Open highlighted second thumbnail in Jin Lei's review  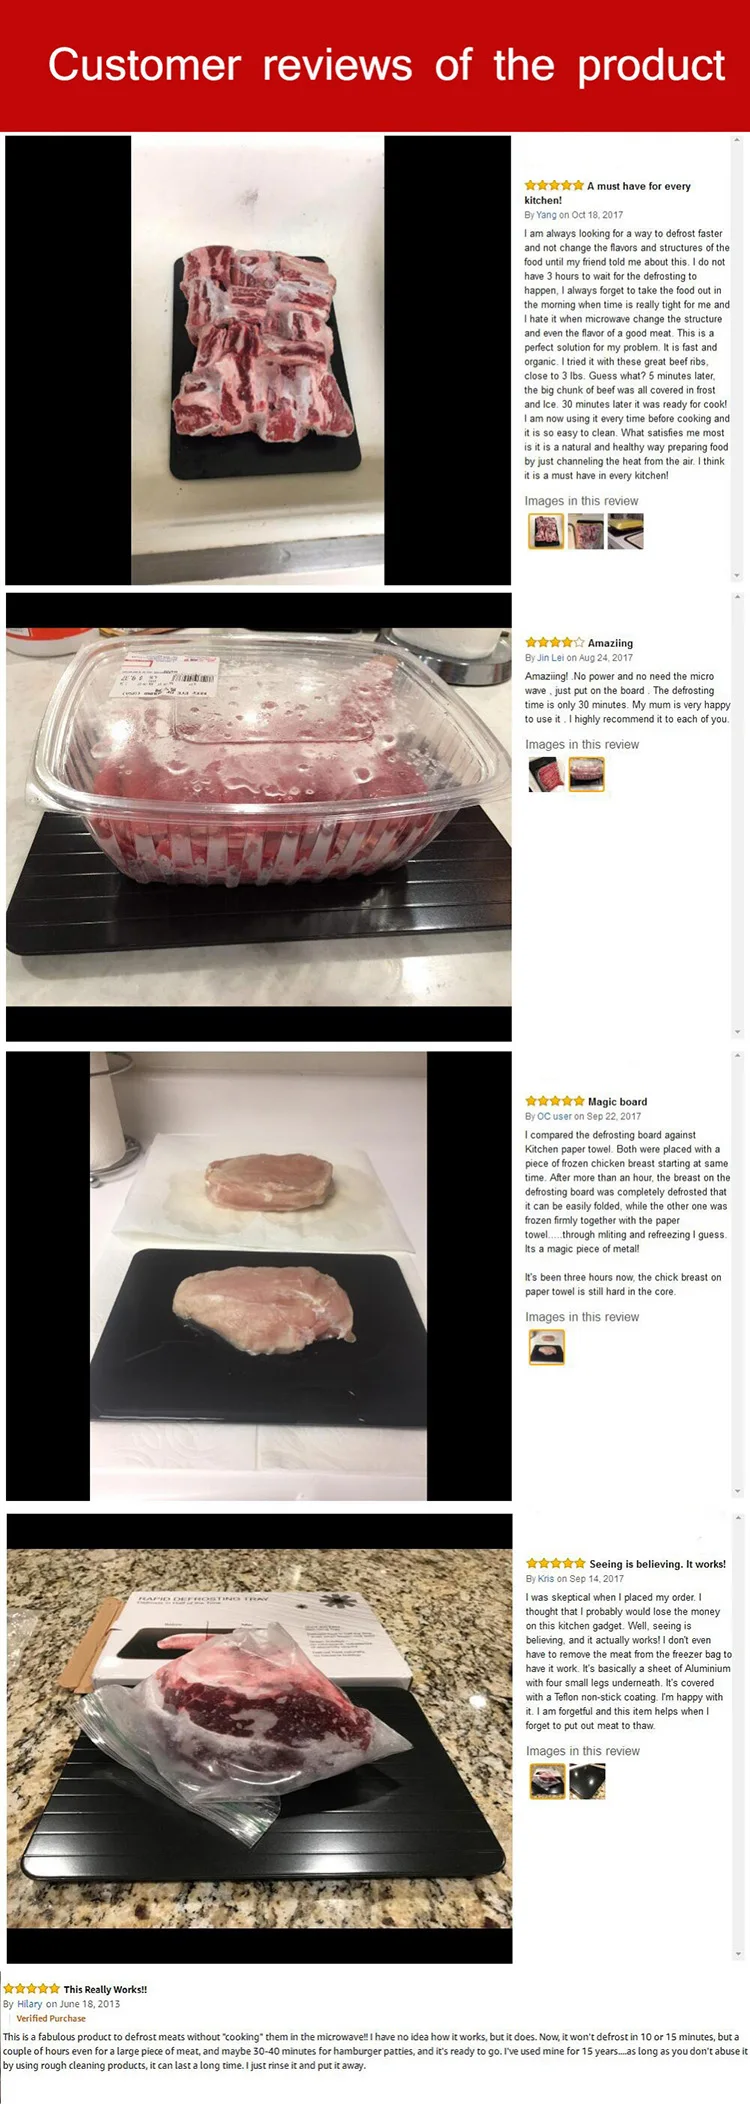click(587, 775)
